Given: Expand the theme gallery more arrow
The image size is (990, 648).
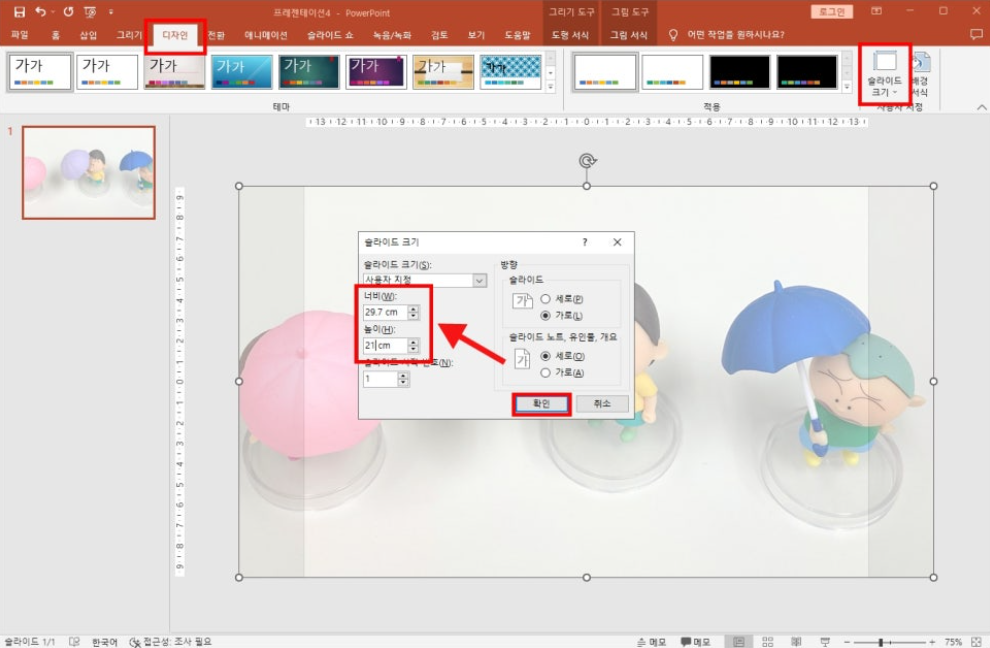Looking at the screenshot, I should 549,88.
